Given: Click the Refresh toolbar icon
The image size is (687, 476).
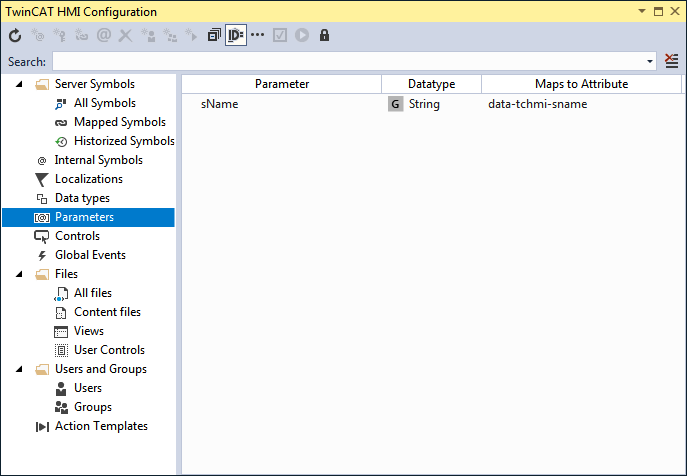Looking at the screenshot, I should pyautogui.click(x=15, y=36).
